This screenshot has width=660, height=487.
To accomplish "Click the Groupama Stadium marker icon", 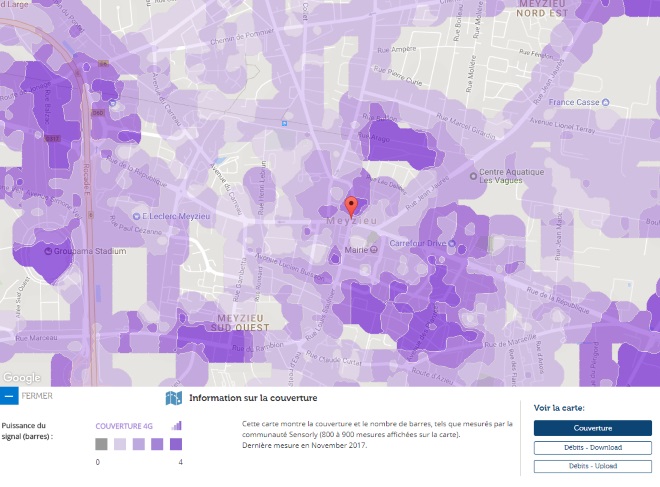I will [53, 251].
